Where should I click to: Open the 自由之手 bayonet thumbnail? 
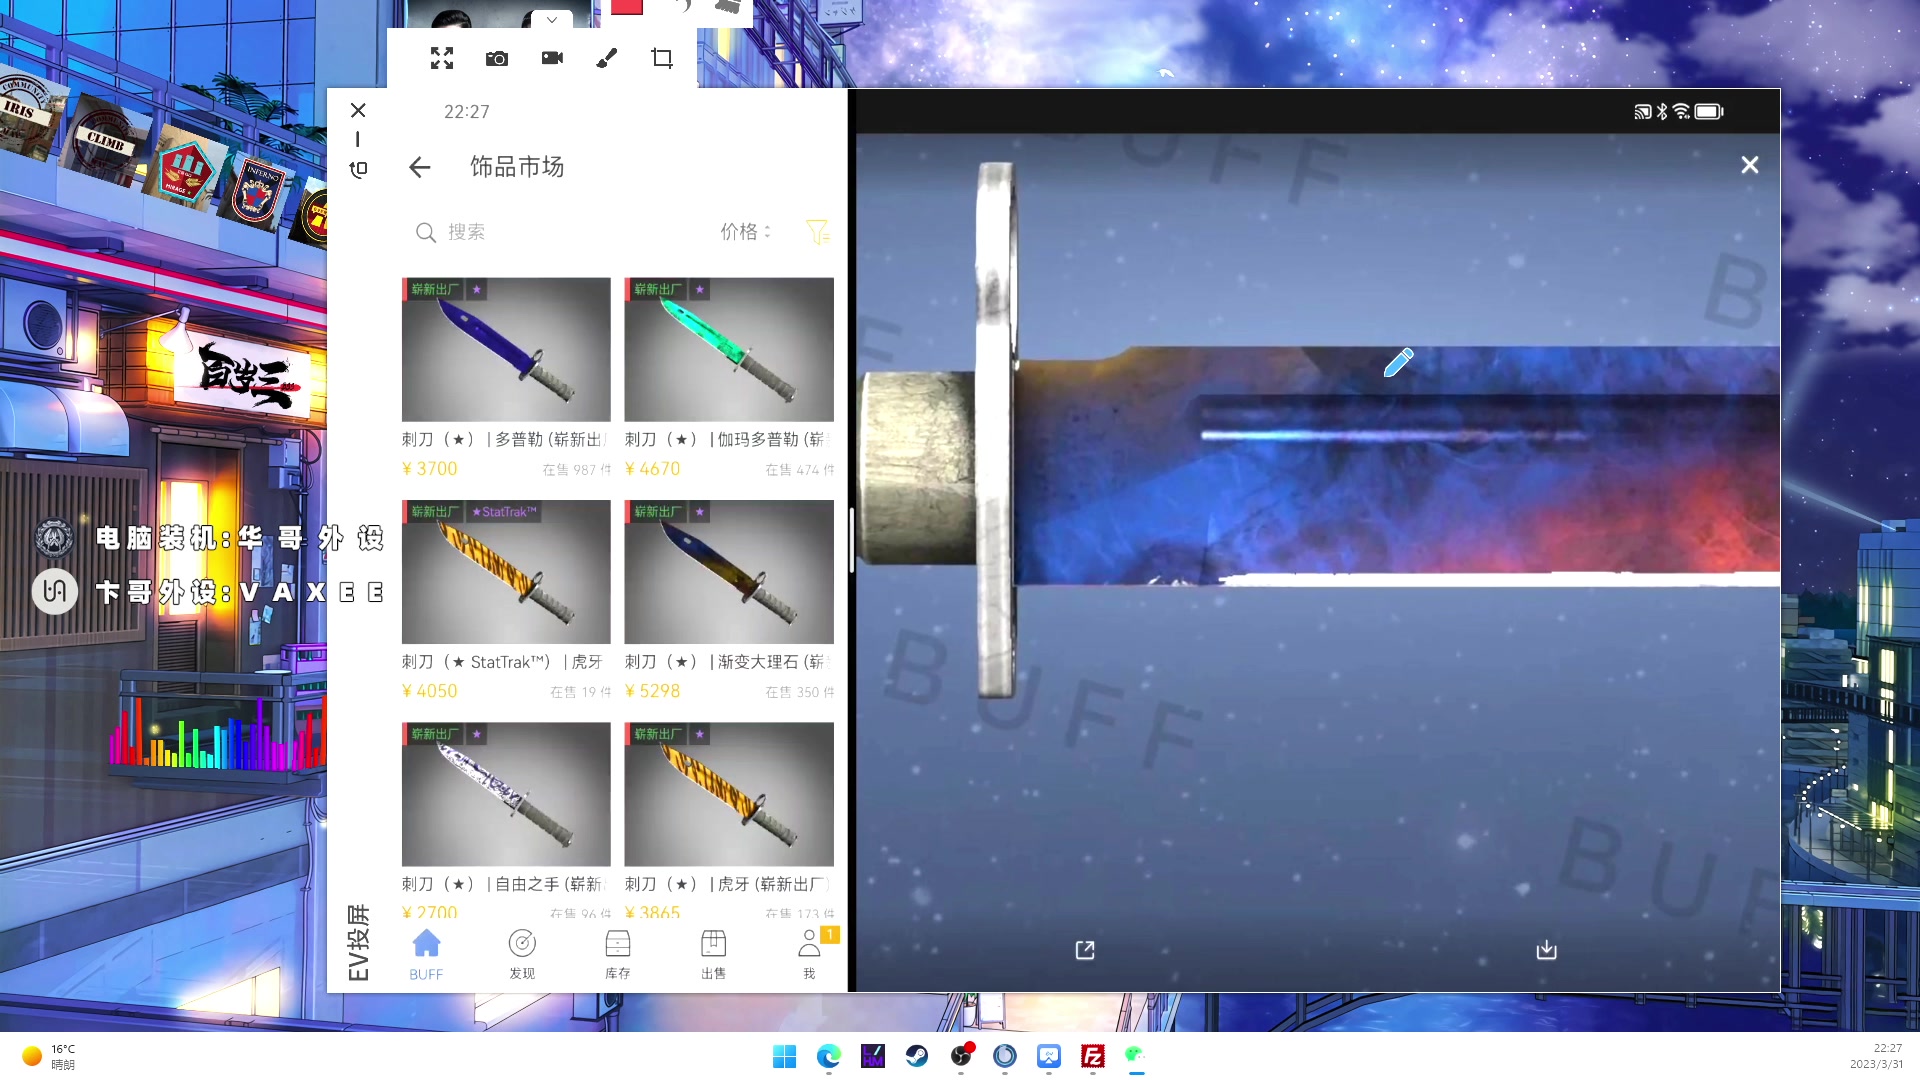[x=506, y=794]
